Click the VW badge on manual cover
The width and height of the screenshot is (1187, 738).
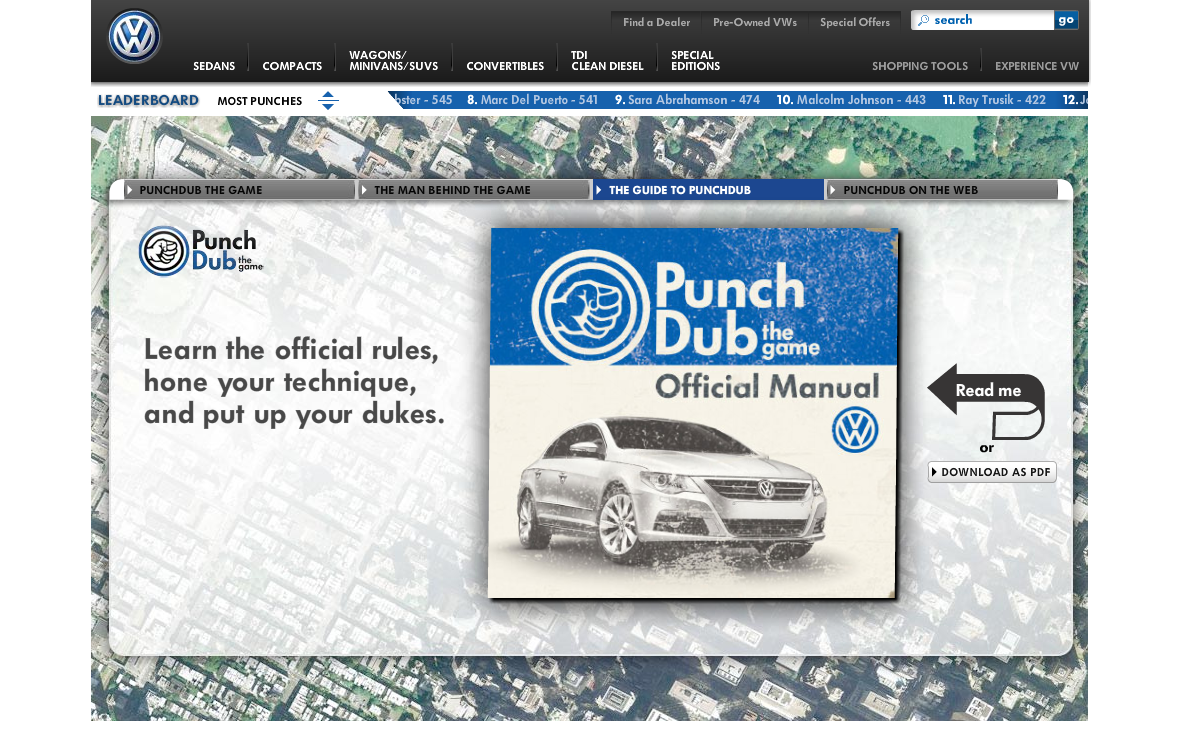(855, 430)
